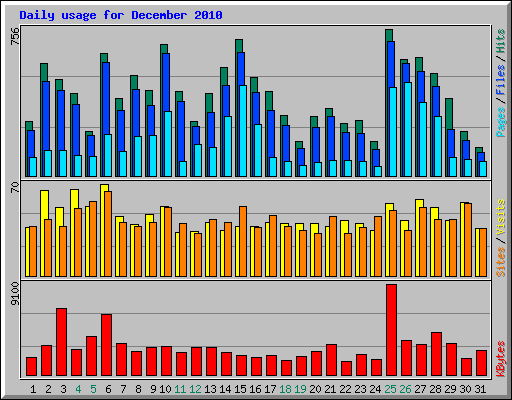Image resolution: width=512 pixels, height=400 pixels.
Task: Click the 'Sites' legend label
Action: (501, 262)
